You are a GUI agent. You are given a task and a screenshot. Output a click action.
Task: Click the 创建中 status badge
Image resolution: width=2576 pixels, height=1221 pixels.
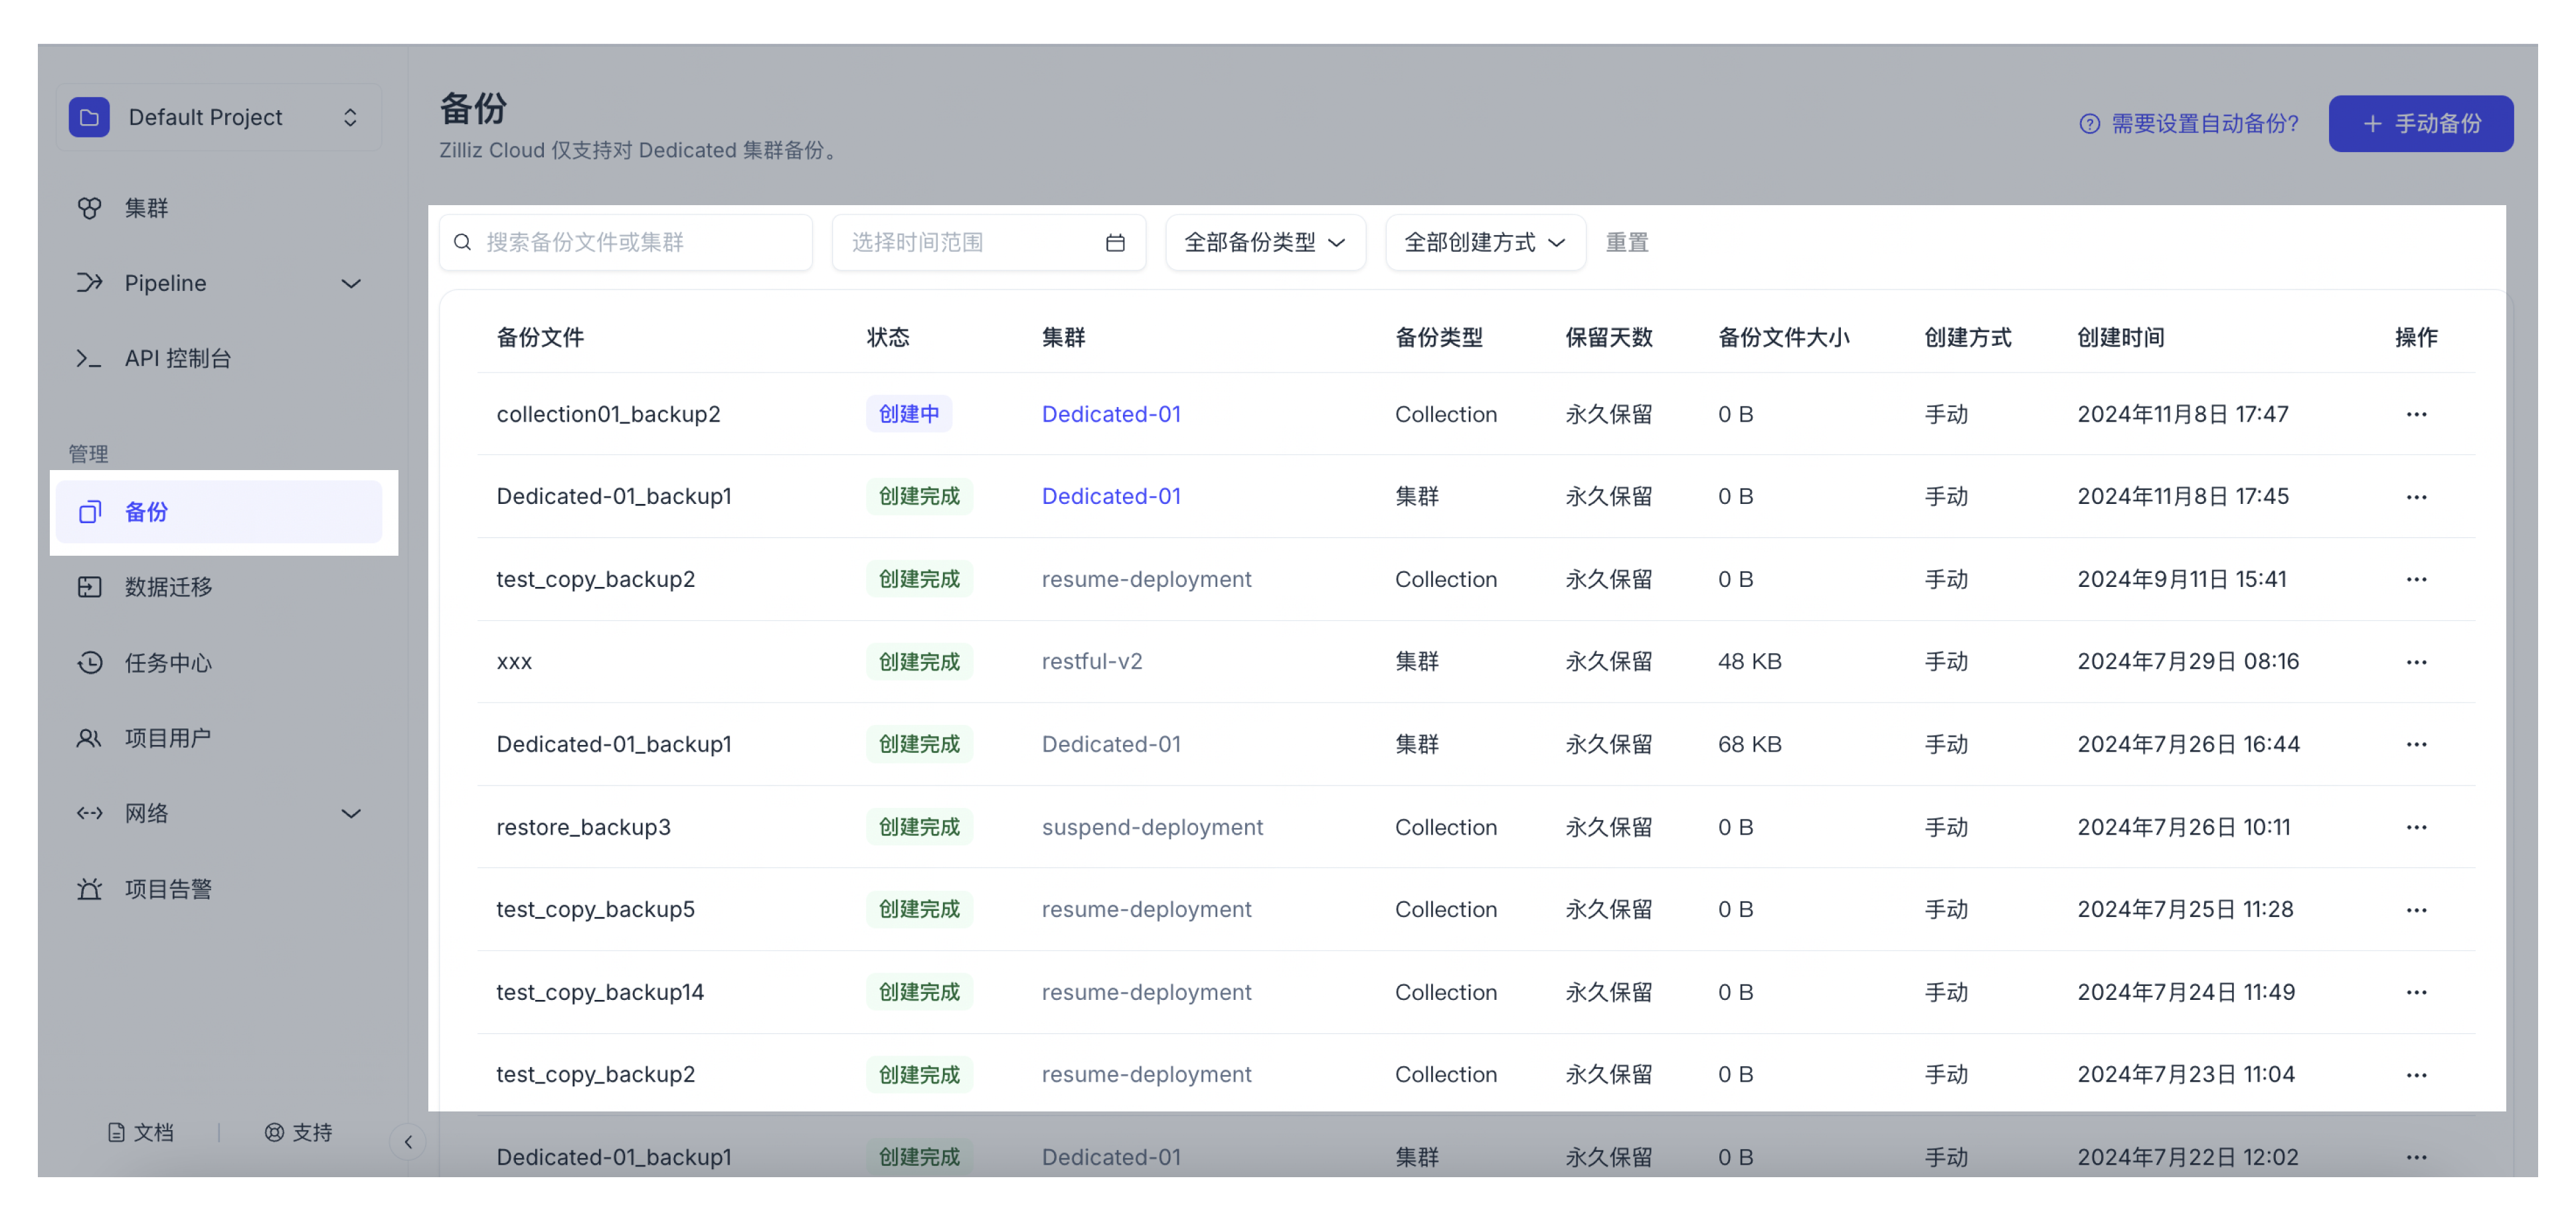click(x=908, y=414)
